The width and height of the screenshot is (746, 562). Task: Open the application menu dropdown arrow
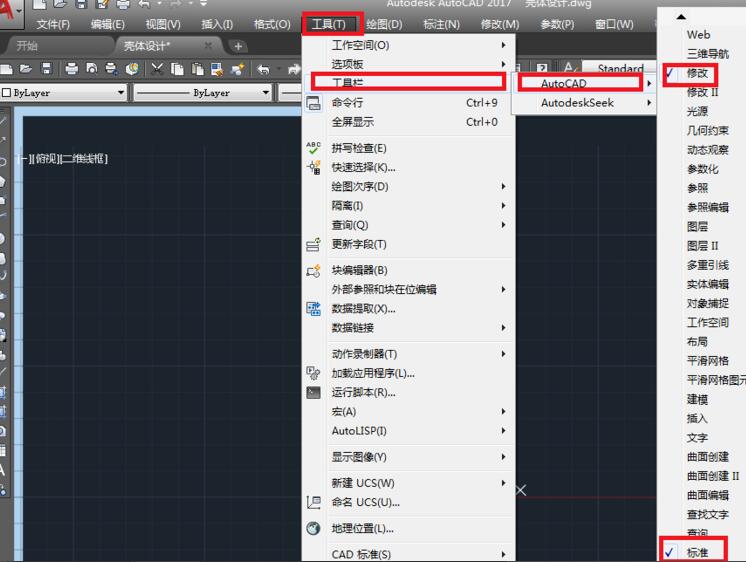pyautogui.click(x=19, y=10)
